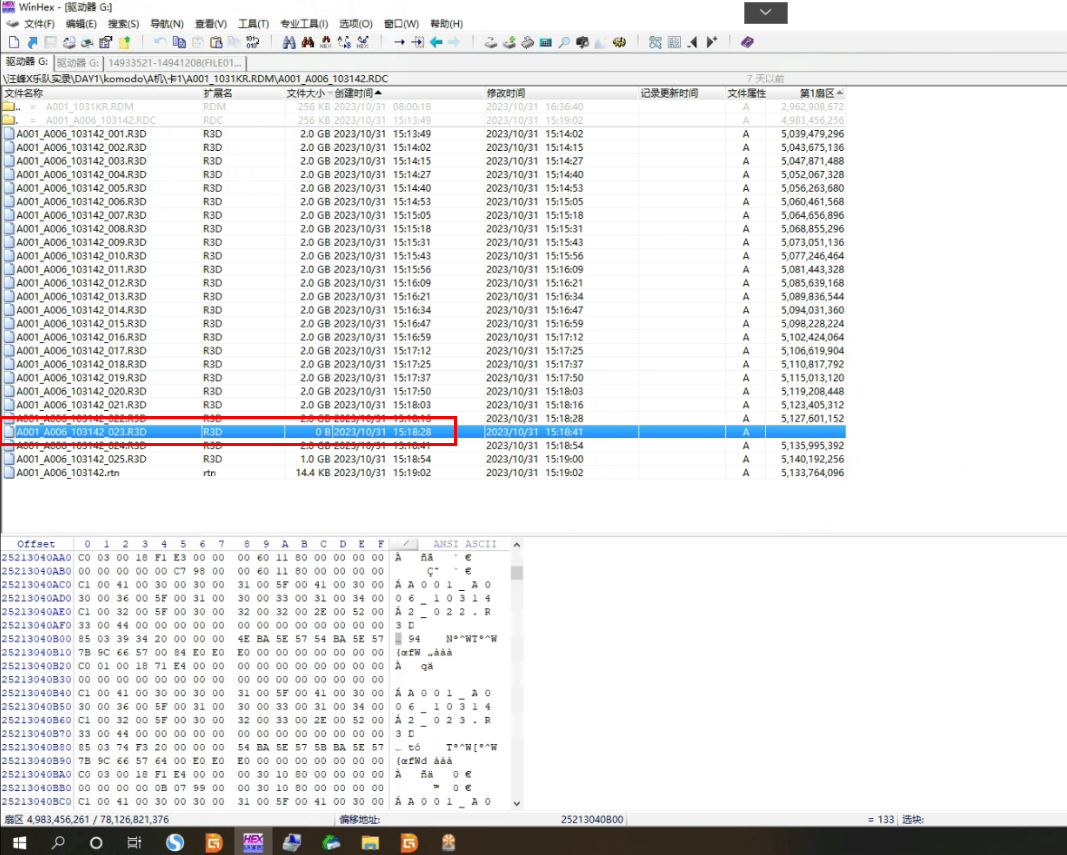Open the 编辑(E) menu
The height and width of the screenshot is (855, 1067).
click(x=81, y=24)
